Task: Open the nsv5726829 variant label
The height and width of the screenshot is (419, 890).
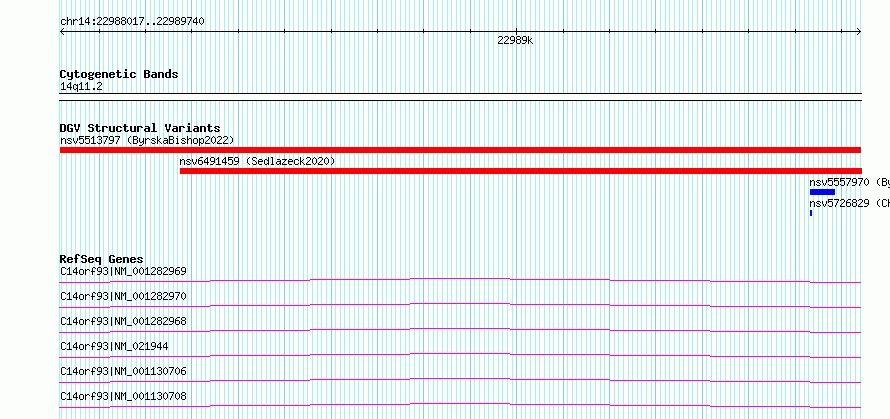Action: click(x=849, y=203)
